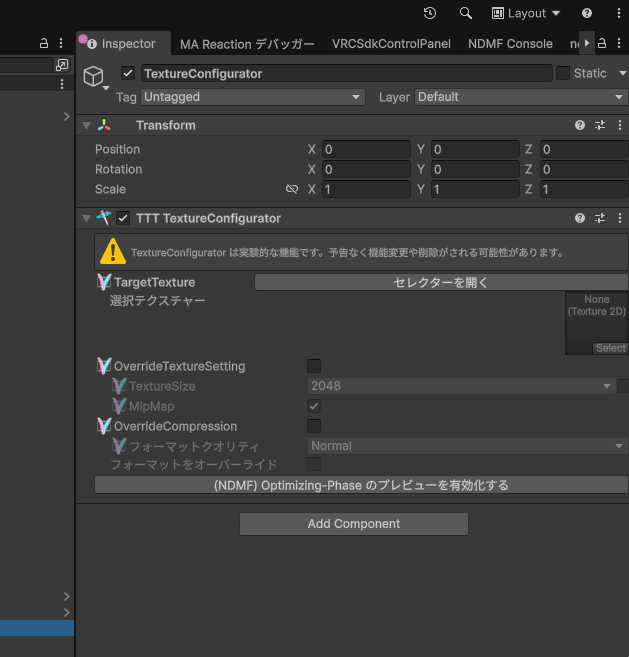This screenshot has height=657, width=629.
Task: Open Transform component context menu
Action: point(620,125)
